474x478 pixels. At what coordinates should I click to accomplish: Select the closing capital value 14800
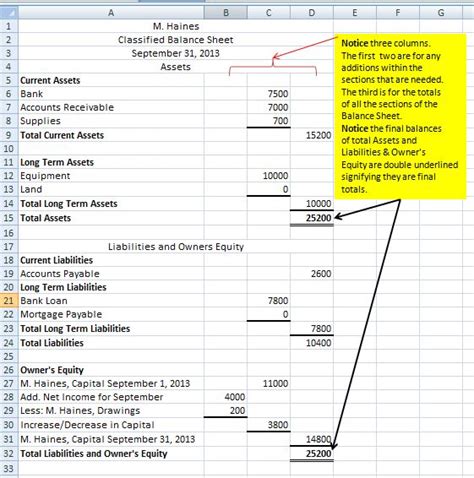point(312,439)
